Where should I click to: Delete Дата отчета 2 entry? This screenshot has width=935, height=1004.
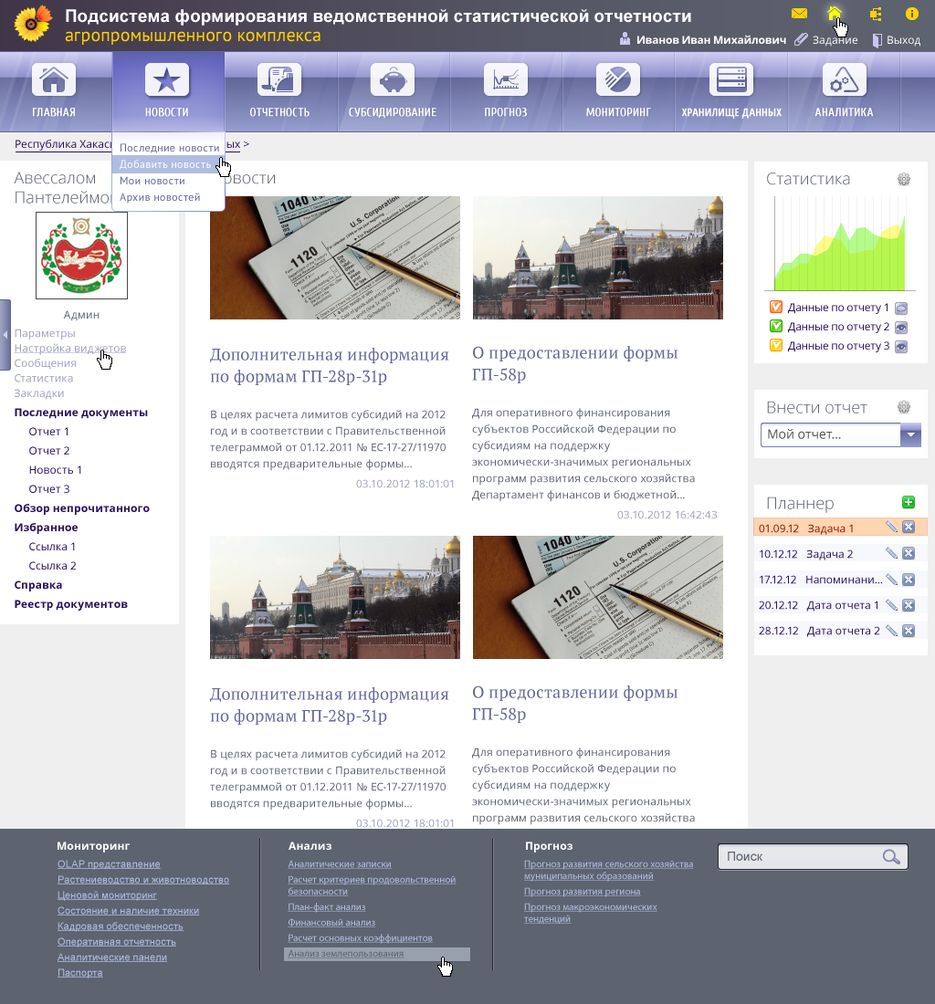[x=908, y=631]
